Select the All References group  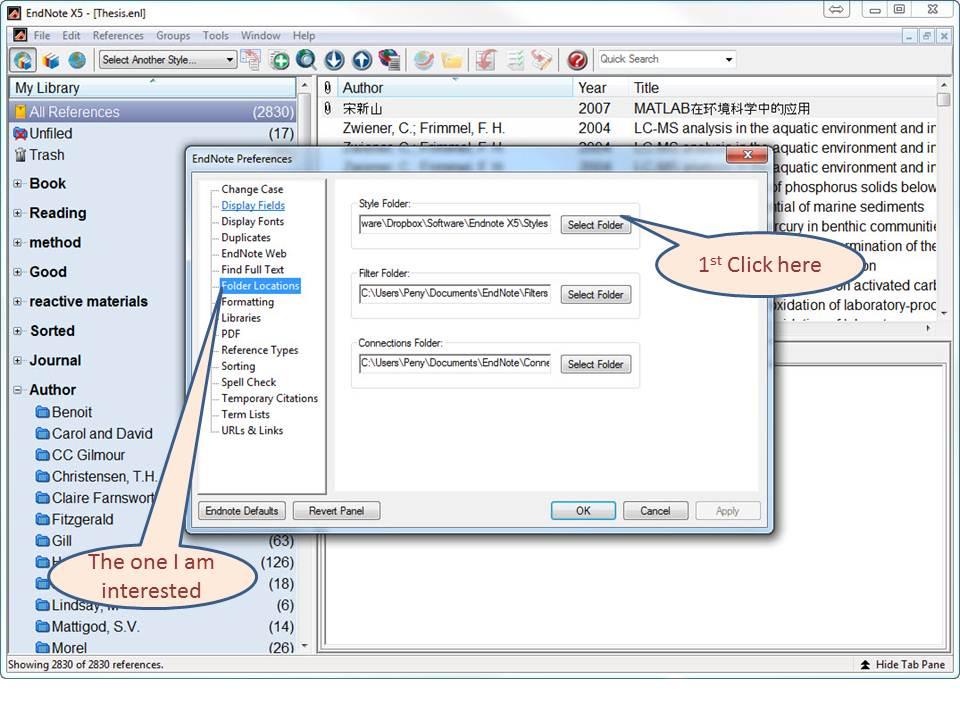coord(154,112)
